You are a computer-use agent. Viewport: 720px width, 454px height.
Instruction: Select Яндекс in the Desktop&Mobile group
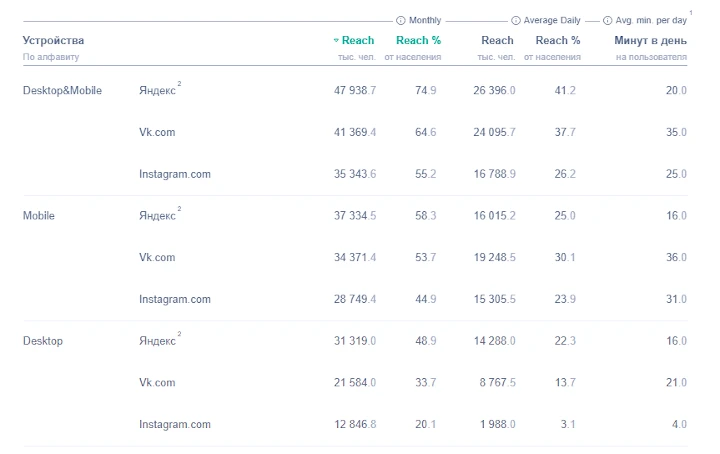tap(156, 91)
